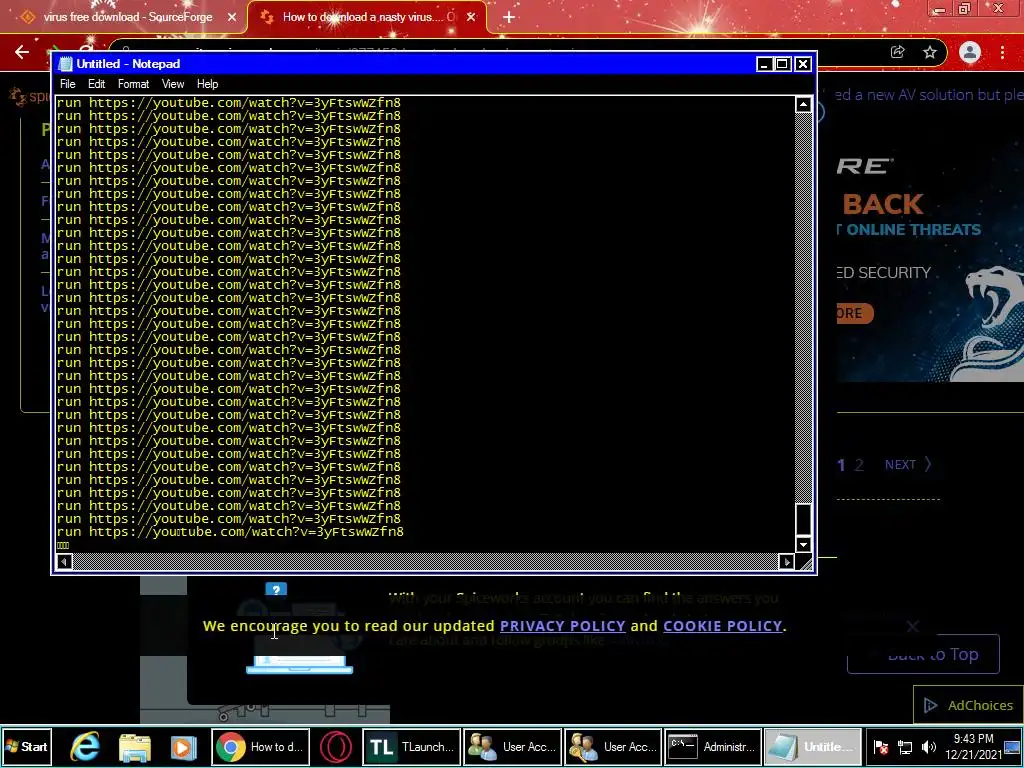This screenshot has height=768, width=1024.
Task: Click Notepad's vertical scroll down arrow
Action: click(x=803, y=544)
